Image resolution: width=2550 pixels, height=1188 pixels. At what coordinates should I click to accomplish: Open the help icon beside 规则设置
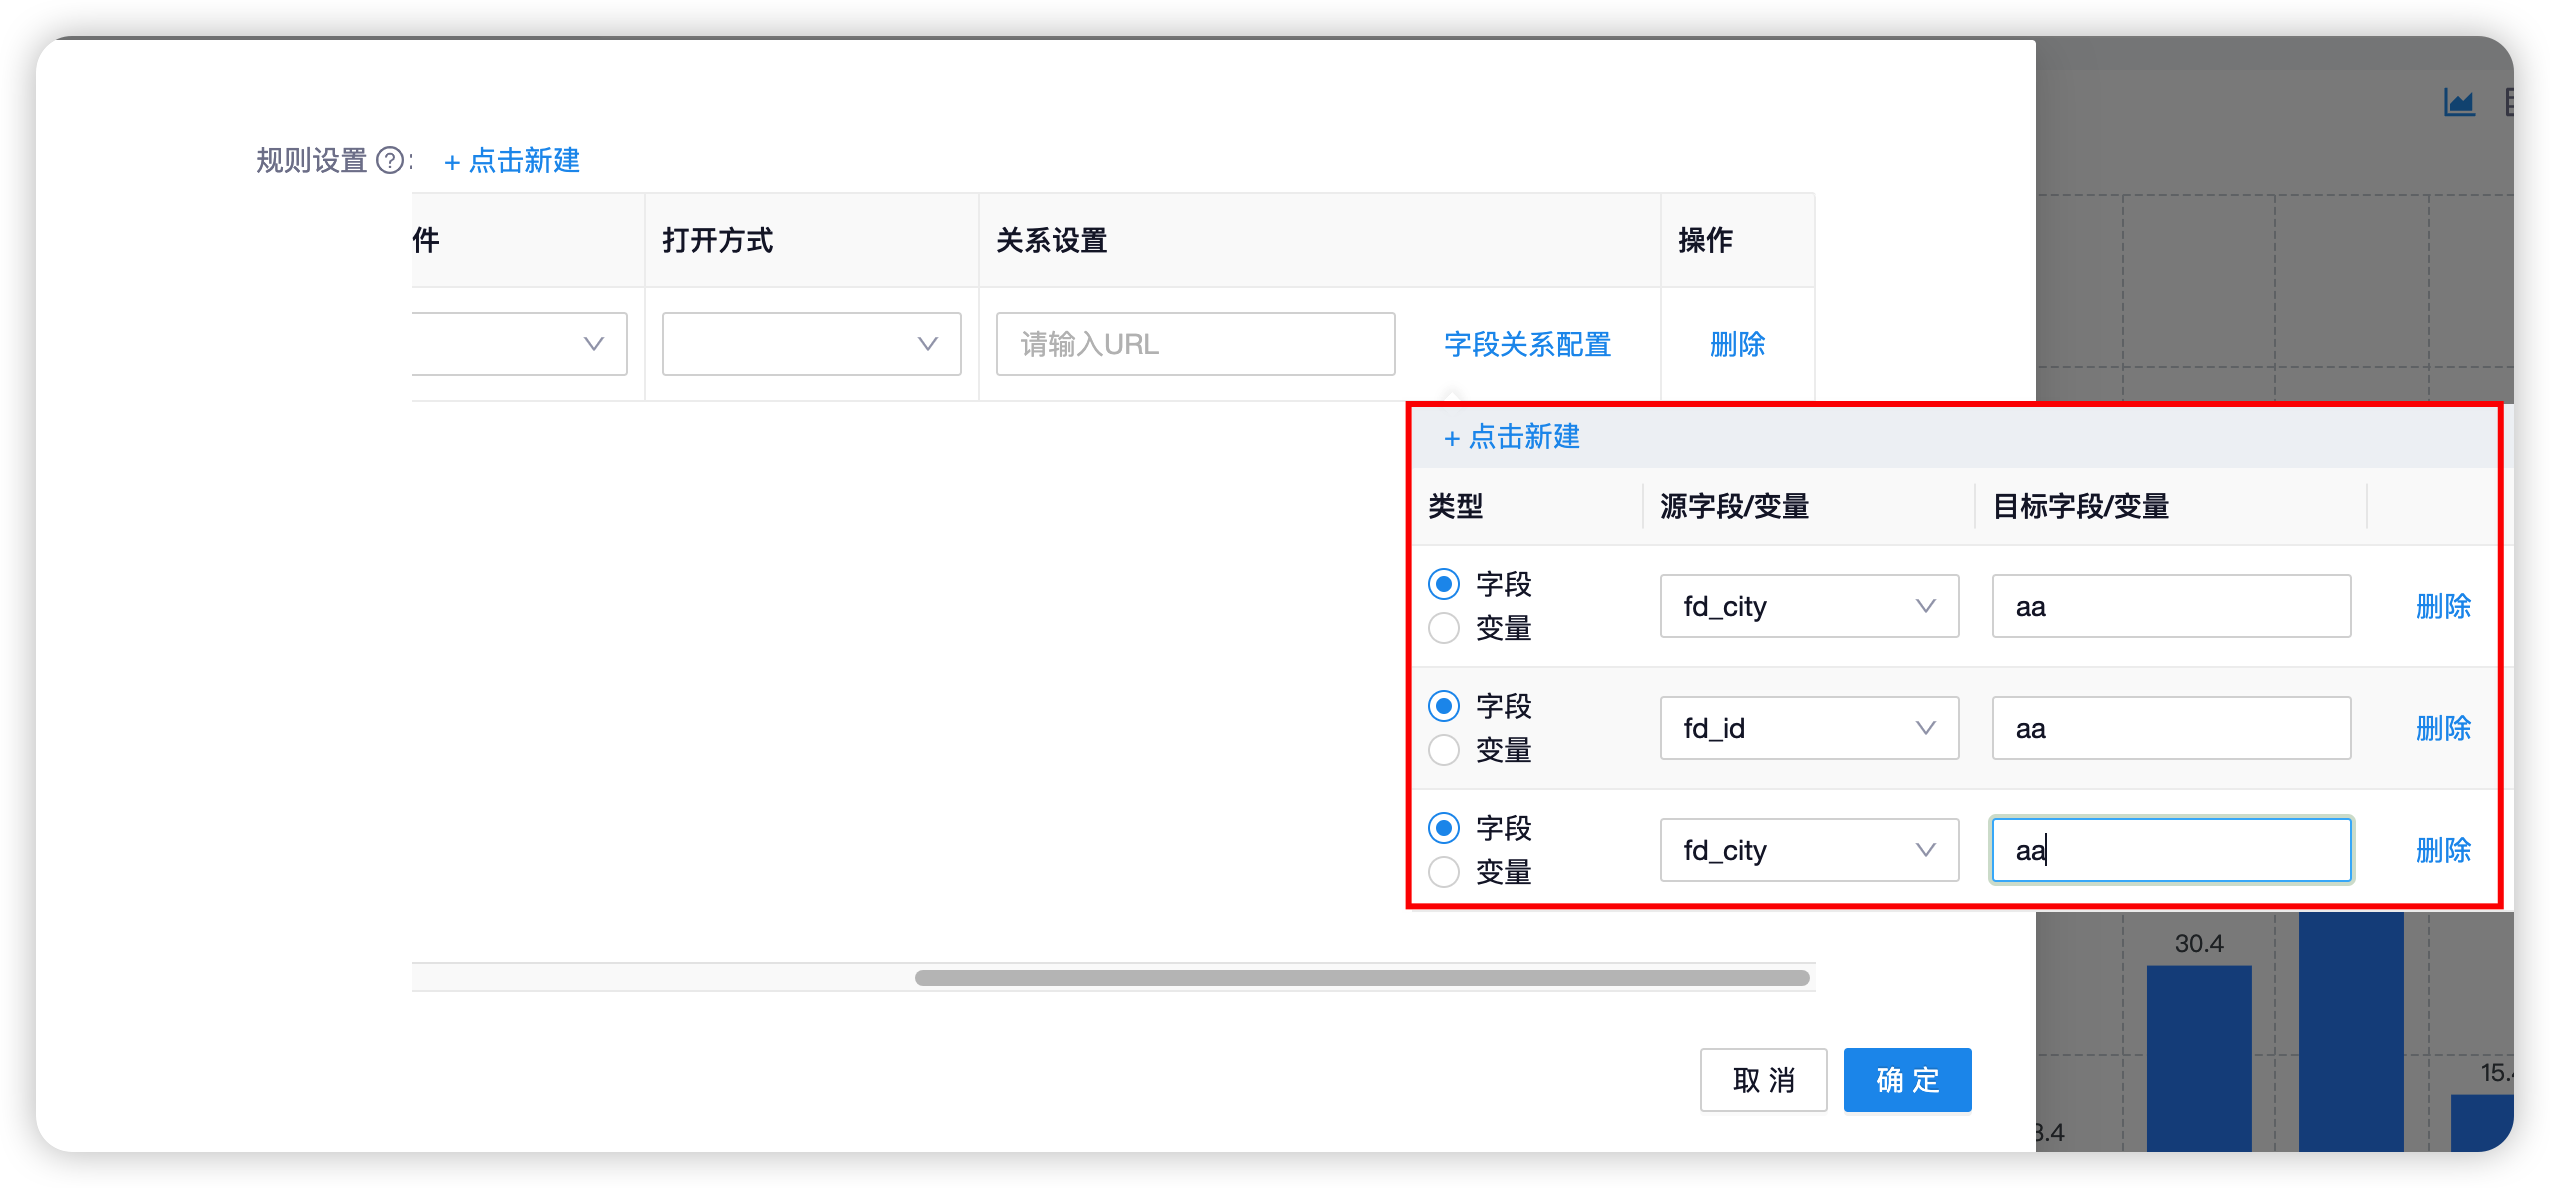tap(389, 160)
